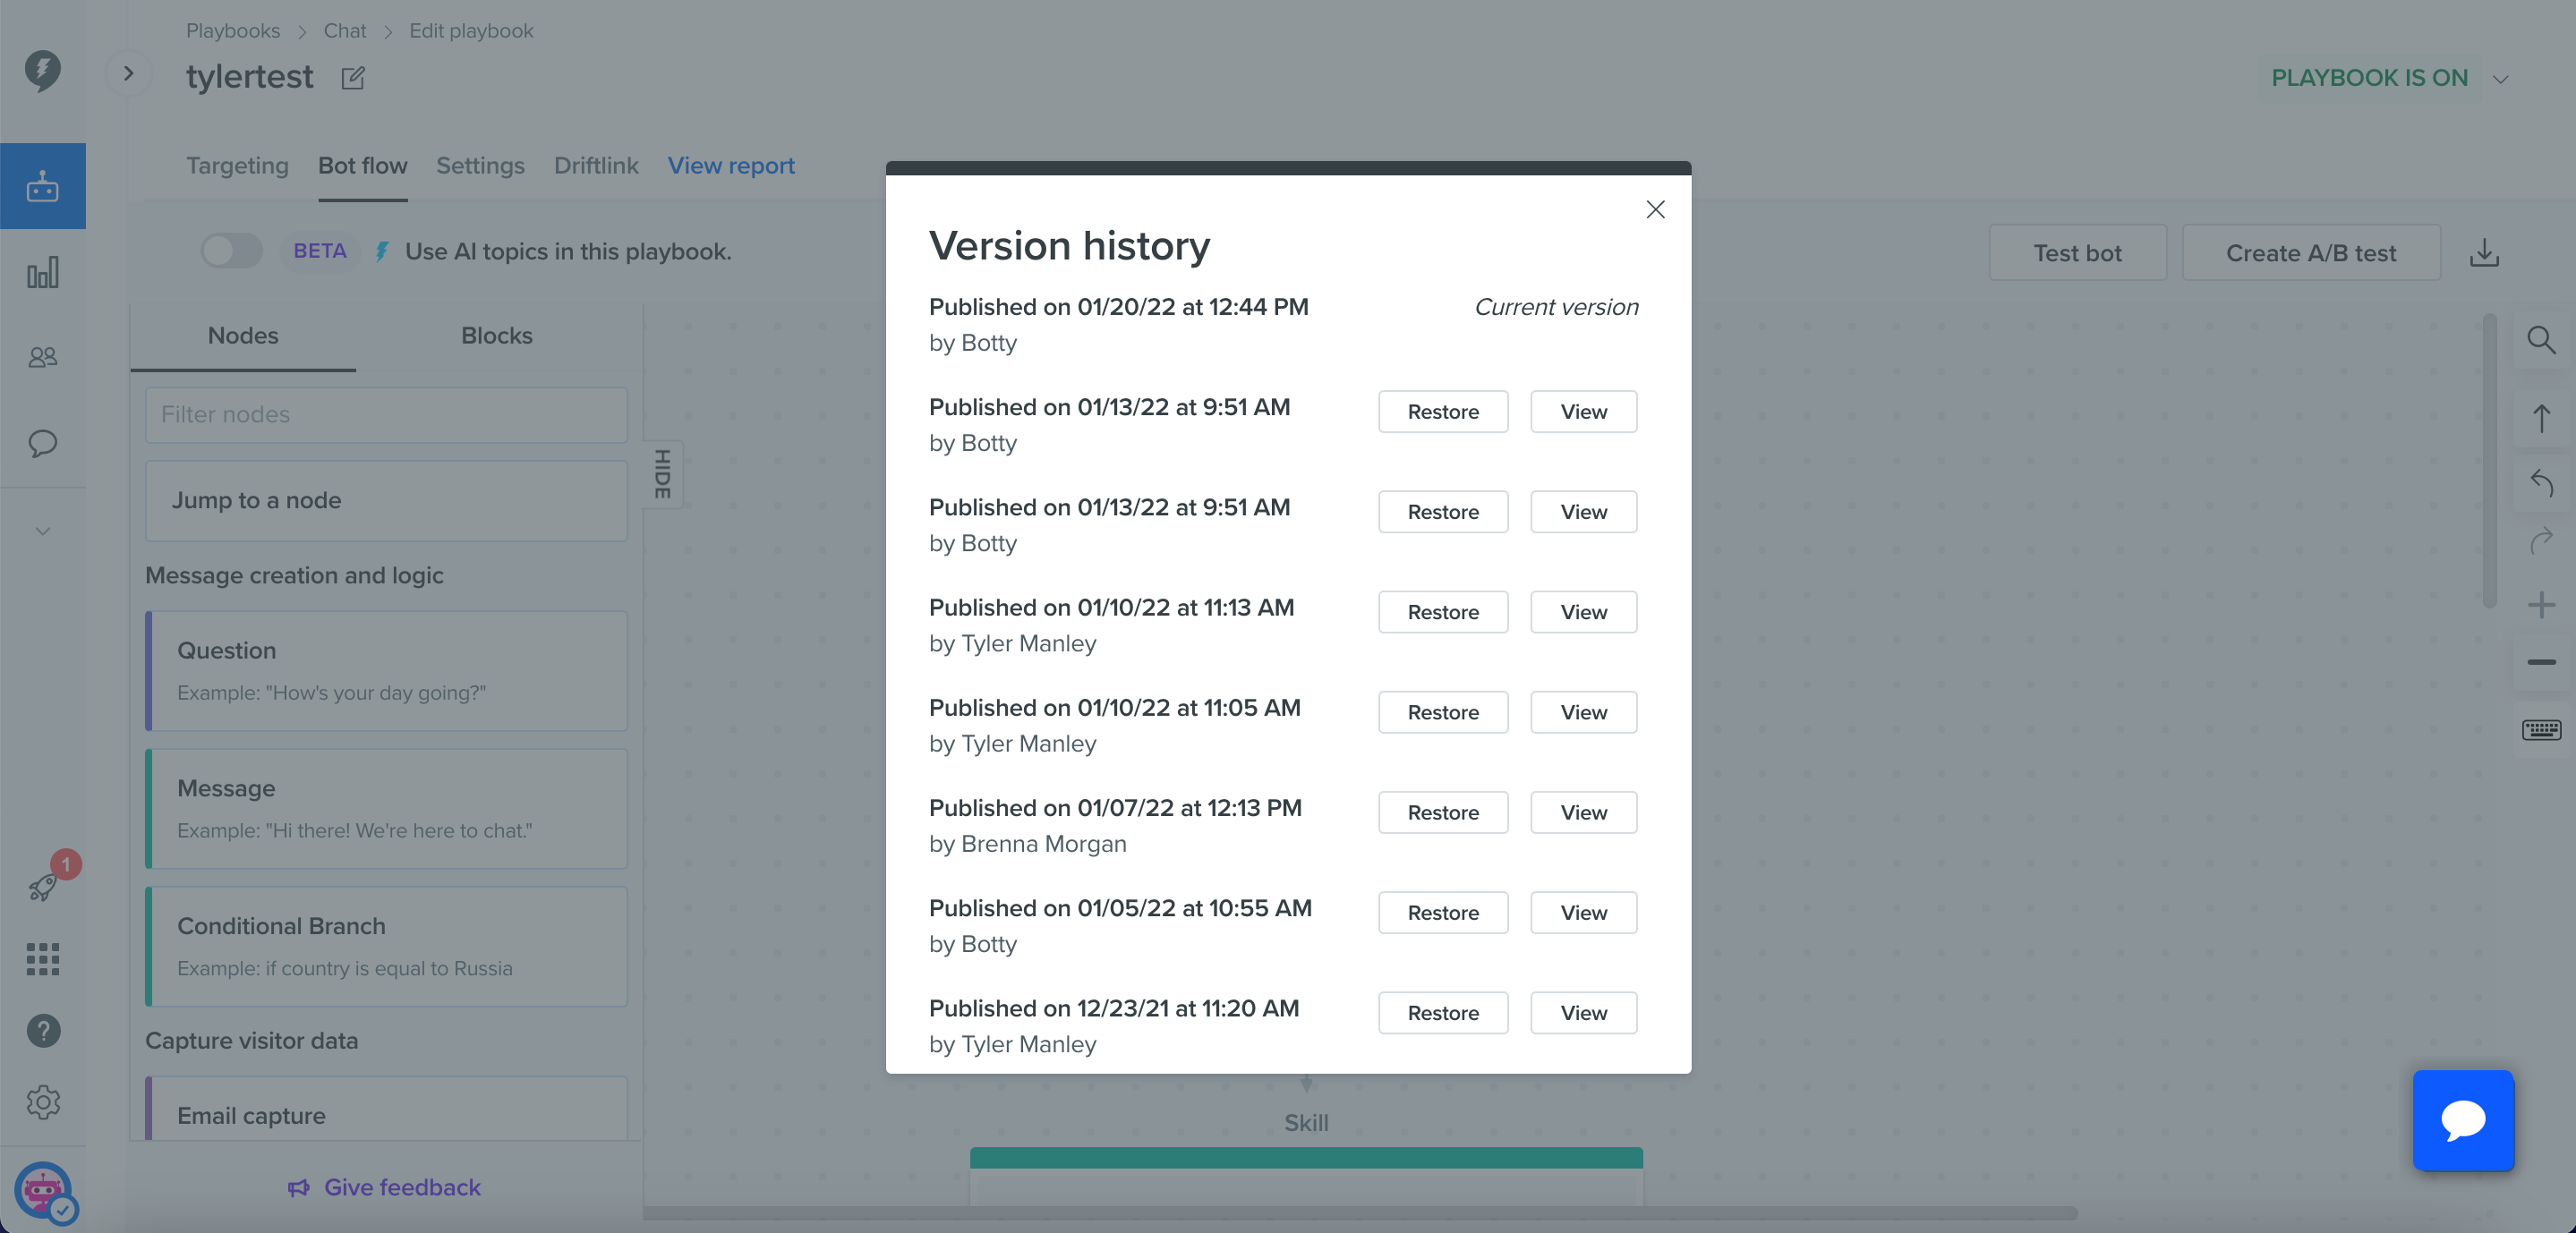Click the Filter nodes input field
2576x1233 pixels.
[x=386, y=415]
